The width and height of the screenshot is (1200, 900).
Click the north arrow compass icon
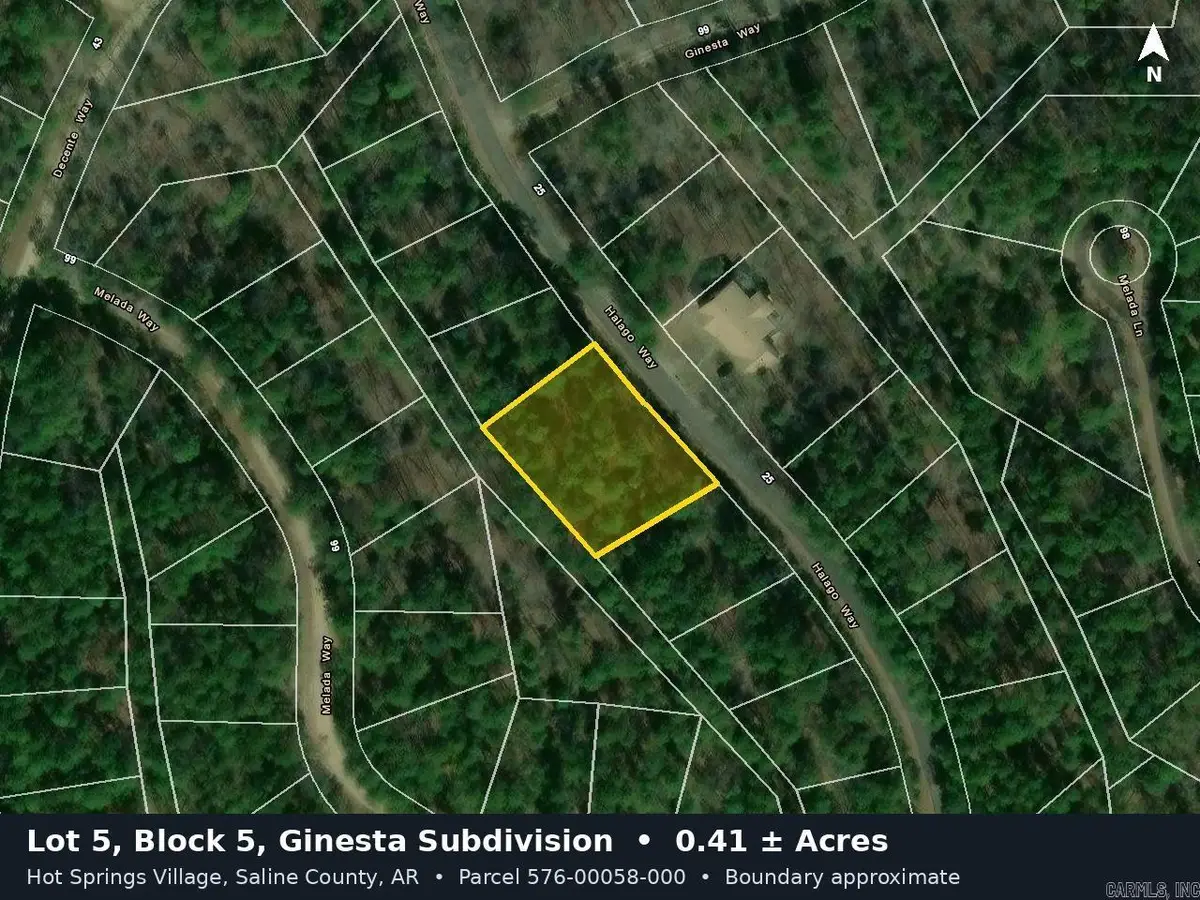[1153, 53]
